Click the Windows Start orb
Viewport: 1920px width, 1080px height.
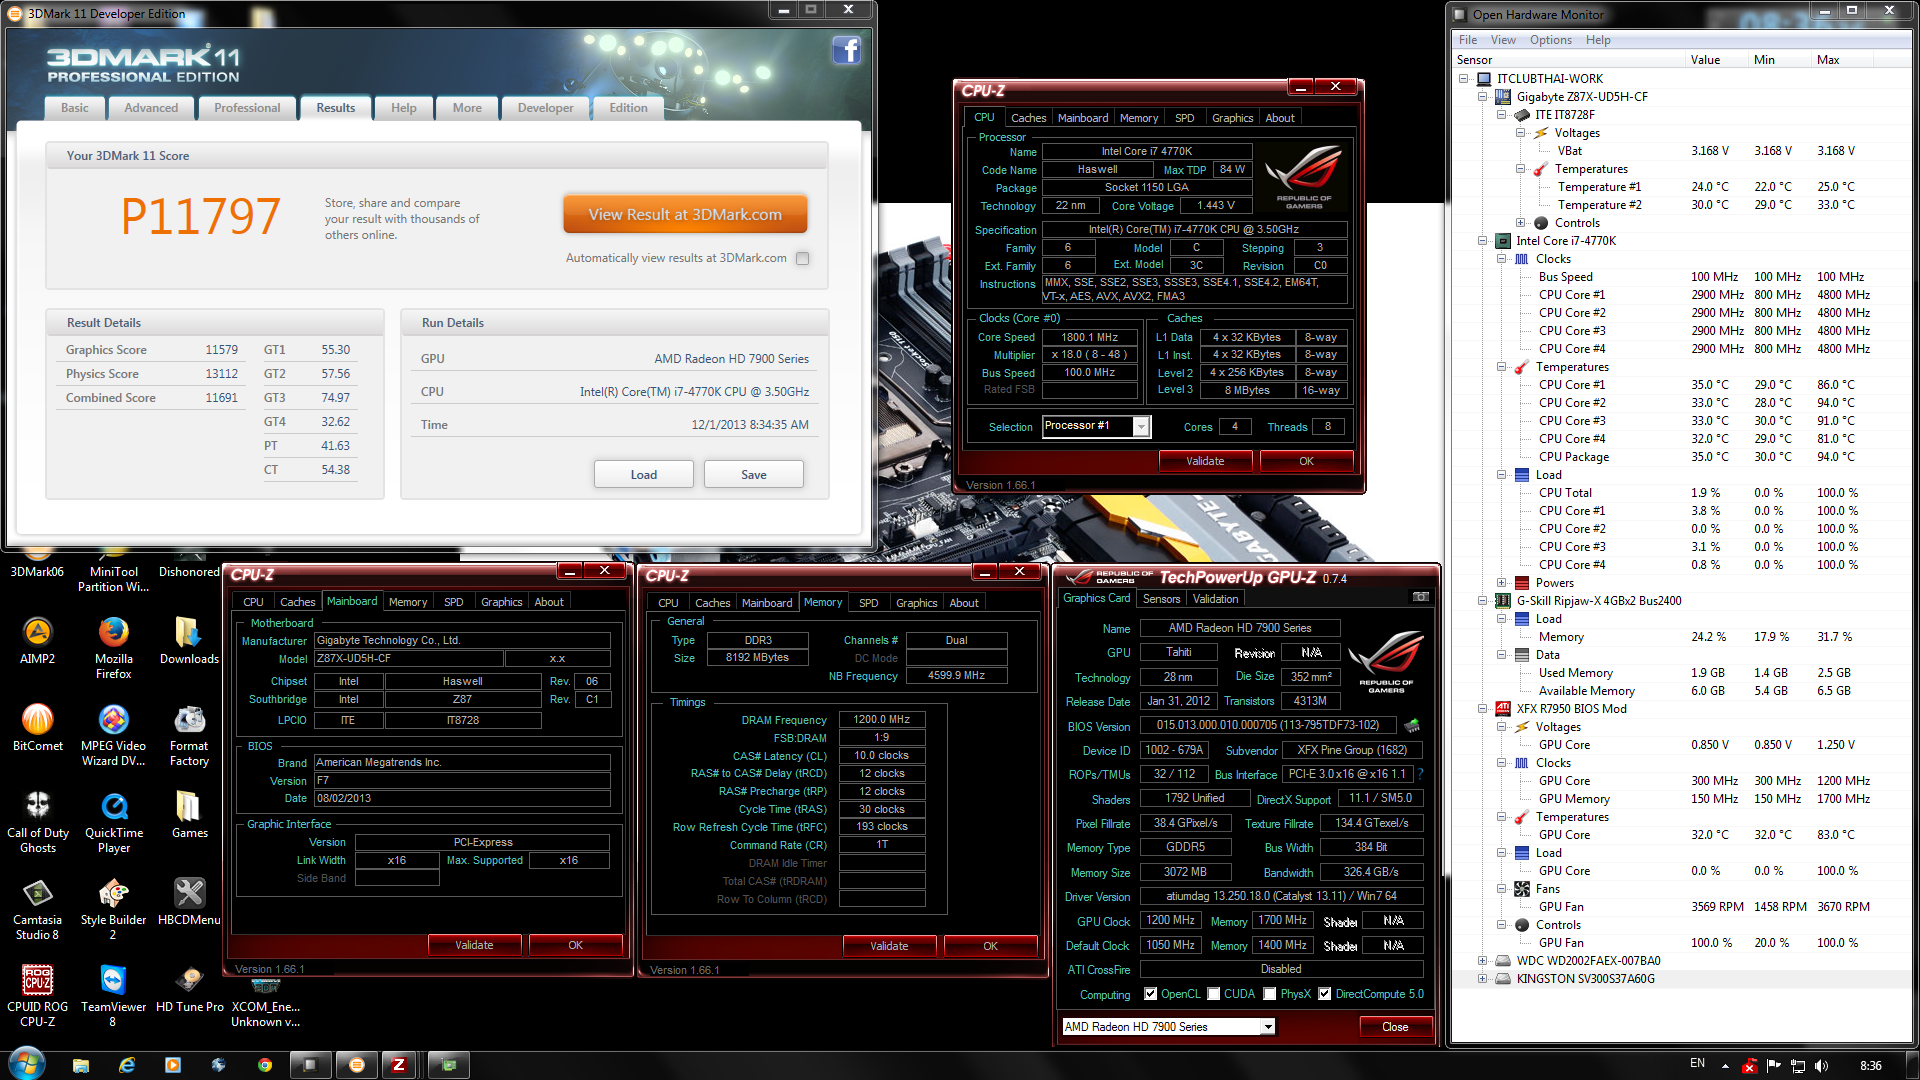click(26, 1064)
